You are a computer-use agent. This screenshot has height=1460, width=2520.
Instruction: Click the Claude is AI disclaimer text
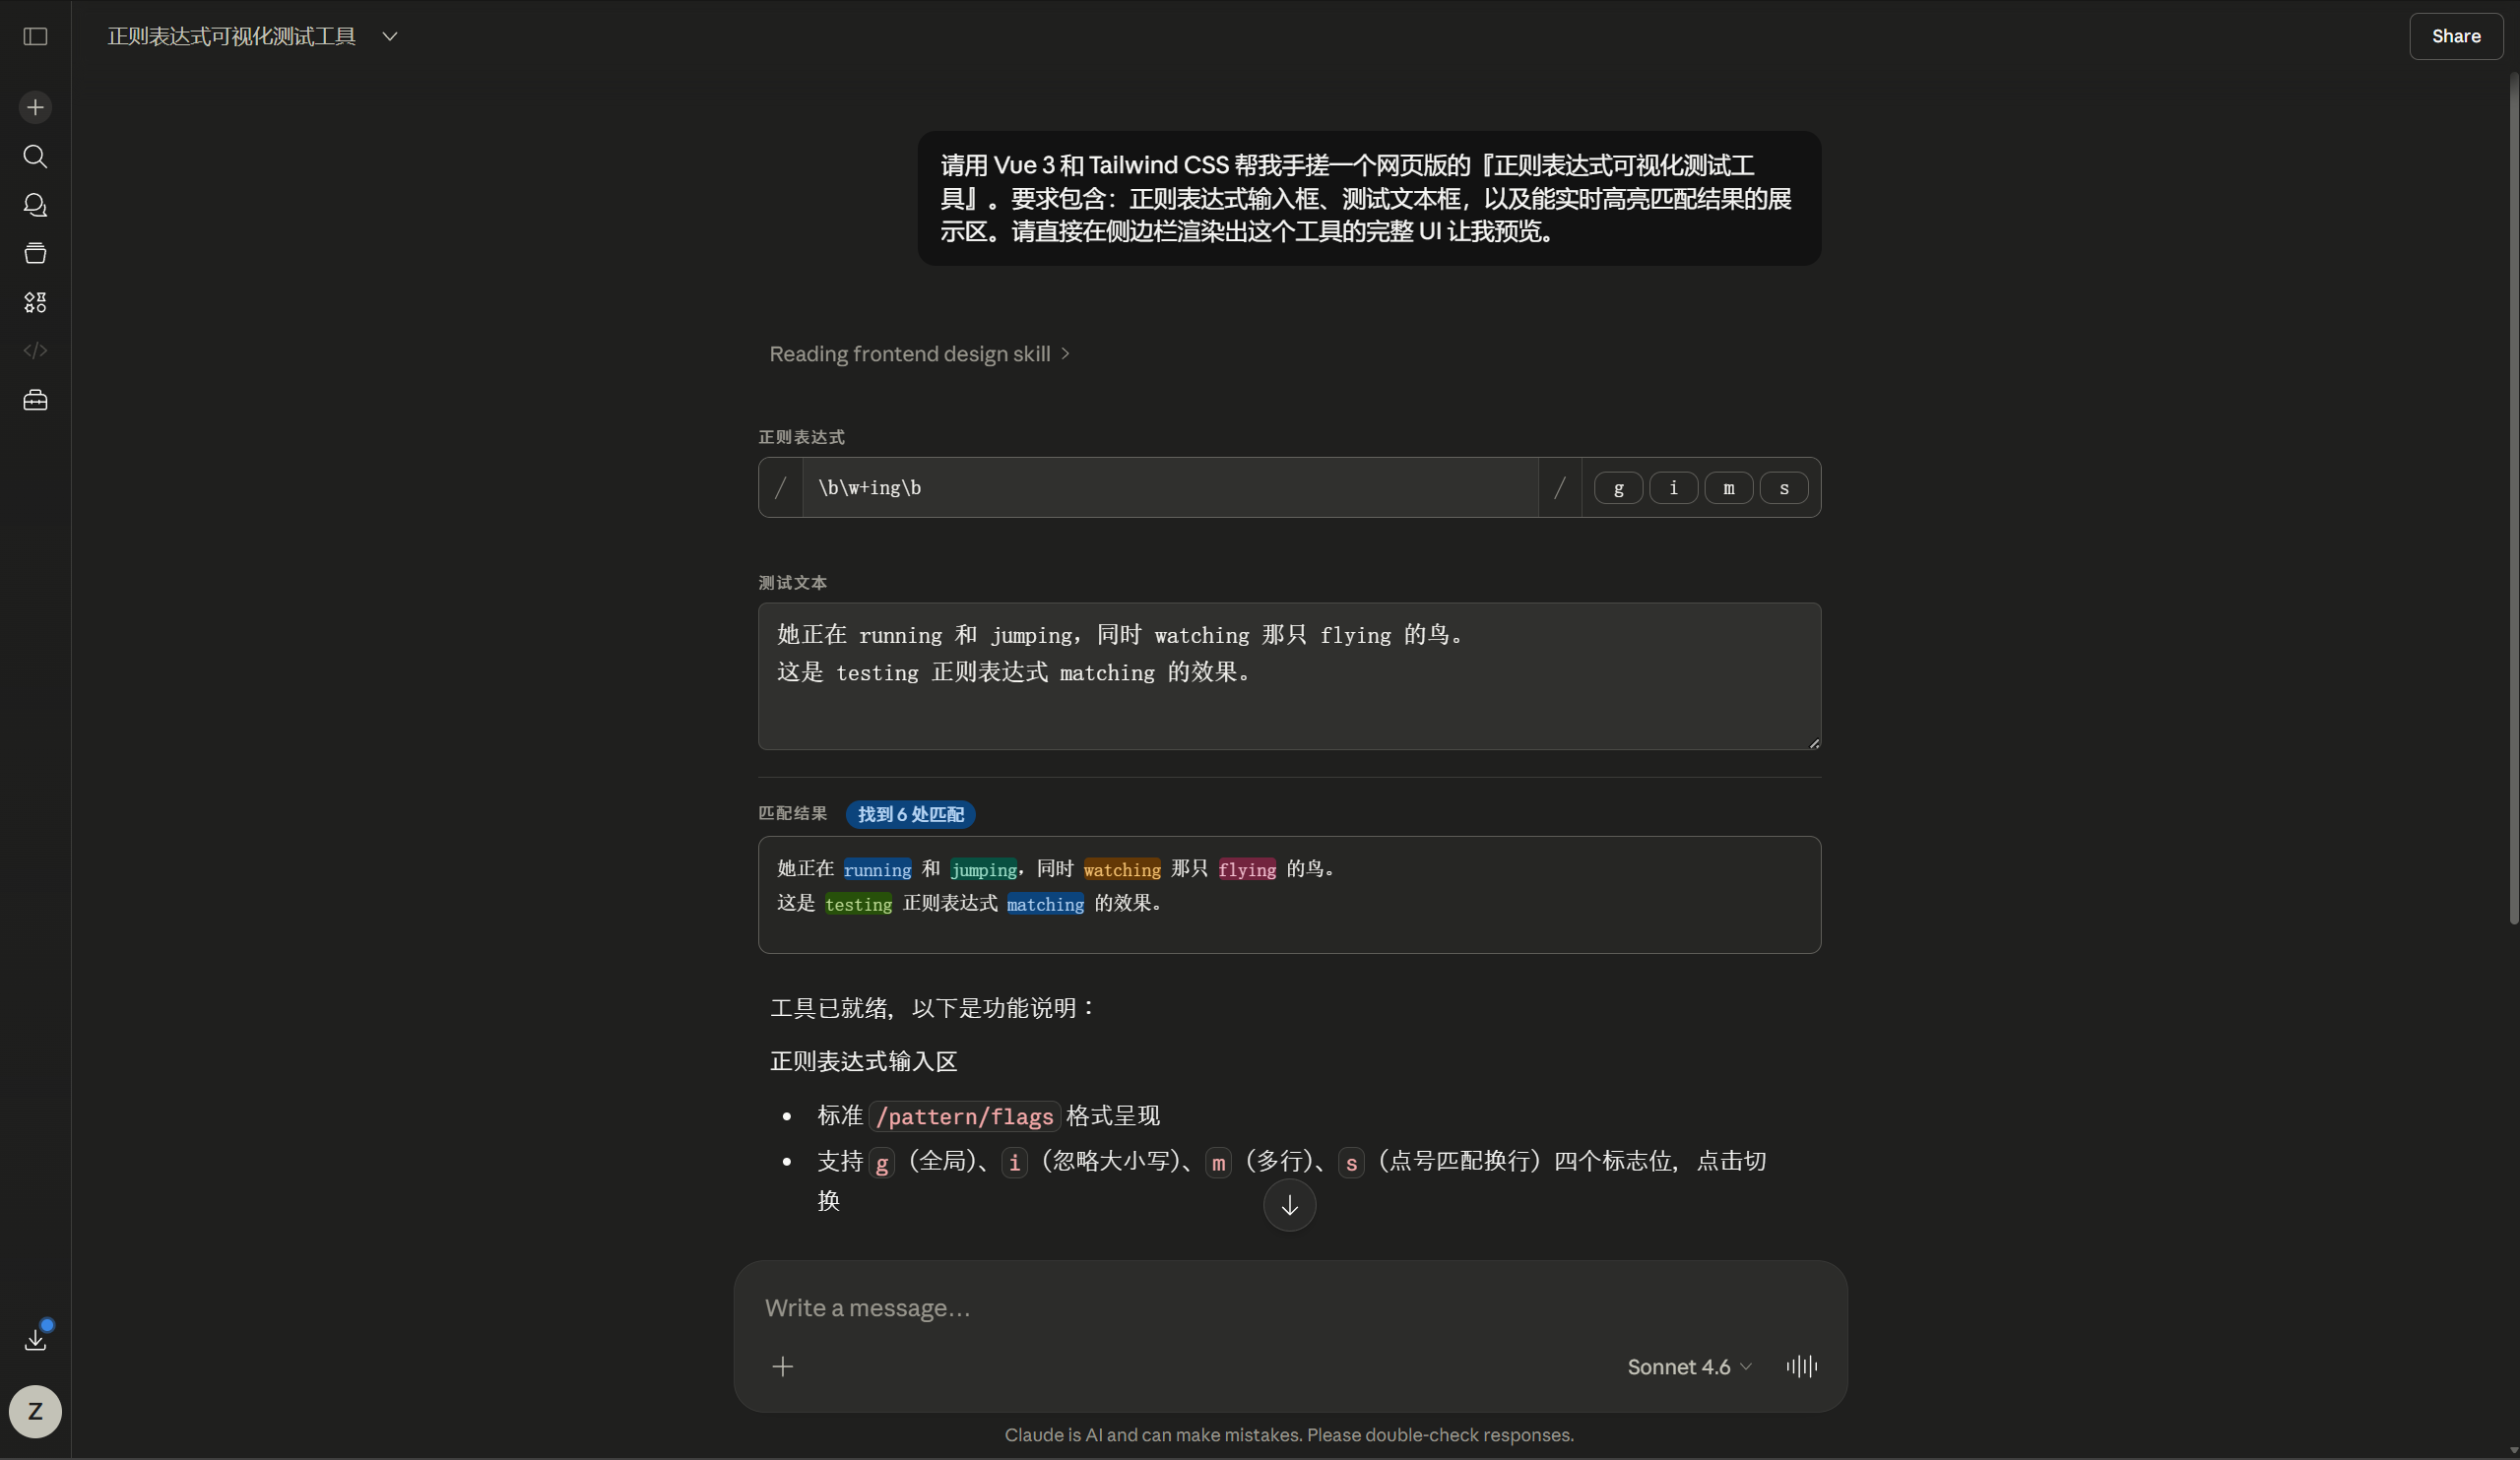point(1289,1435)
